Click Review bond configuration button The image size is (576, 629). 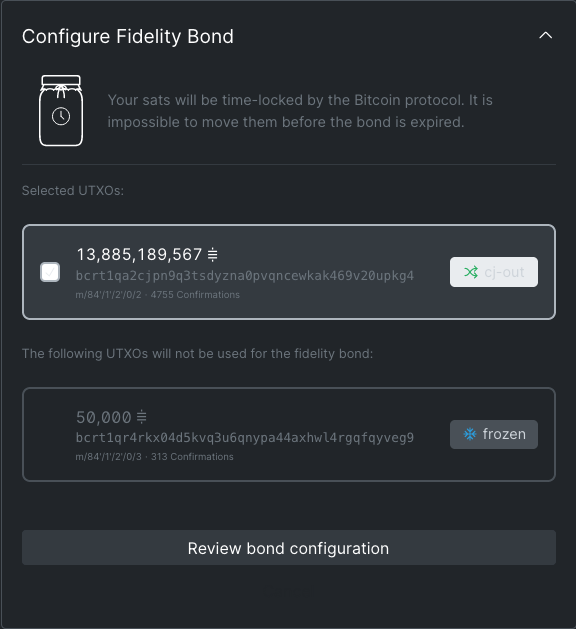click(289, 548)
